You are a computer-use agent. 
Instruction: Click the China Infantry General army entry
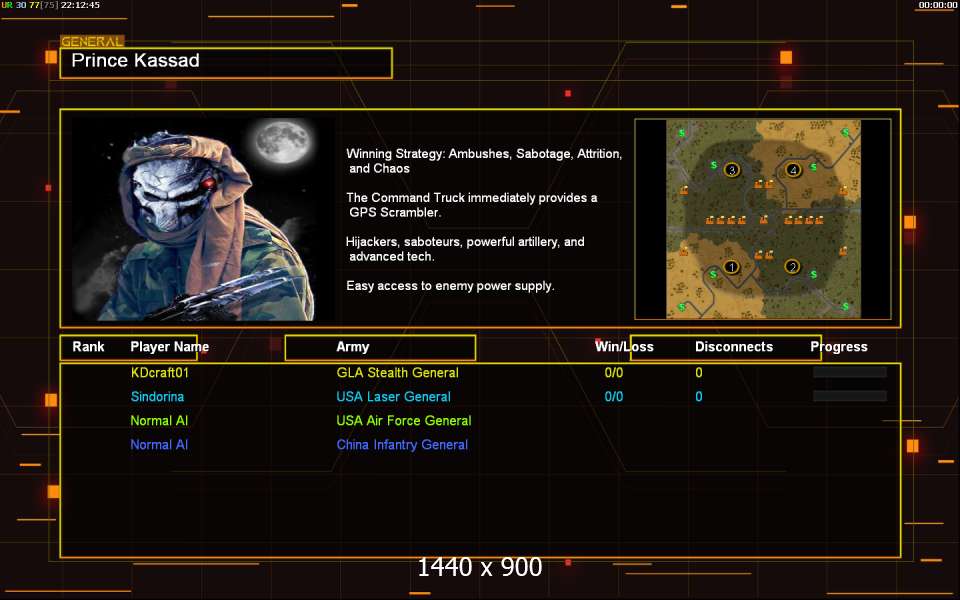tap(402, 444)
